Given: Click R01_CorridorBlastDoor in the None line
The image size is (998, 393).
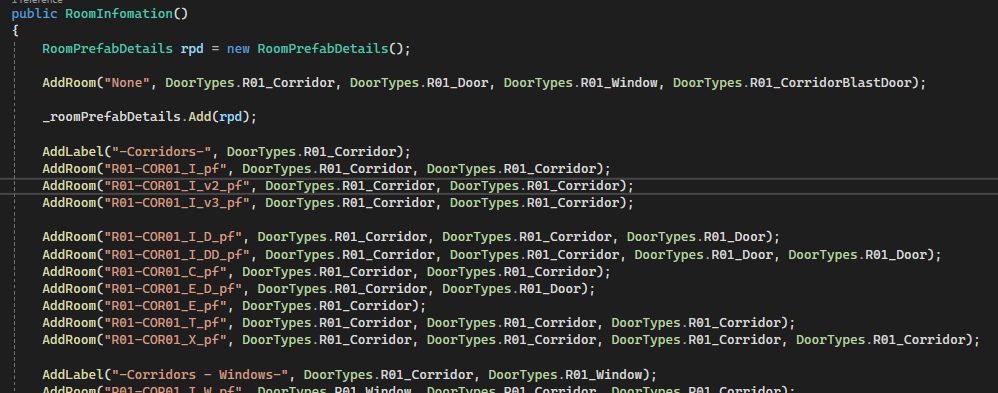Looking at the screenshot, I should click(831, 83).
